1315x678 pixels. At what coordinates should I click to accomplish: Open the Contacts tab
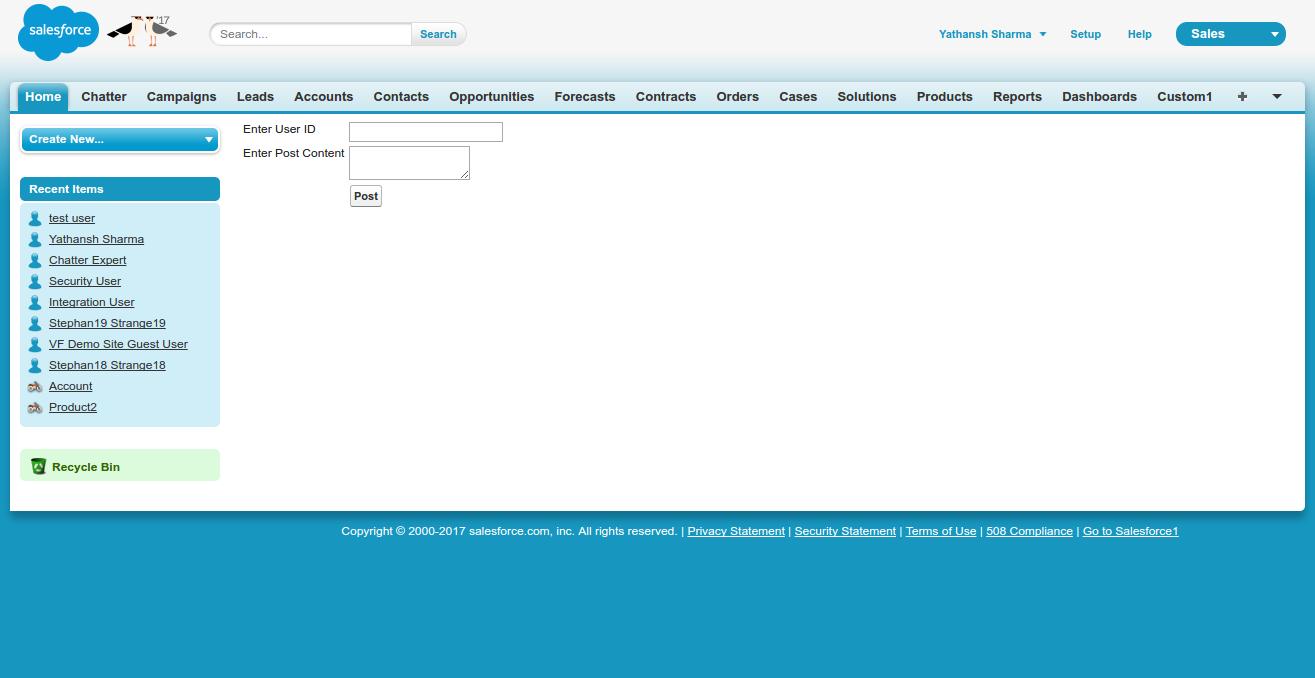click(x=401, y=96)
